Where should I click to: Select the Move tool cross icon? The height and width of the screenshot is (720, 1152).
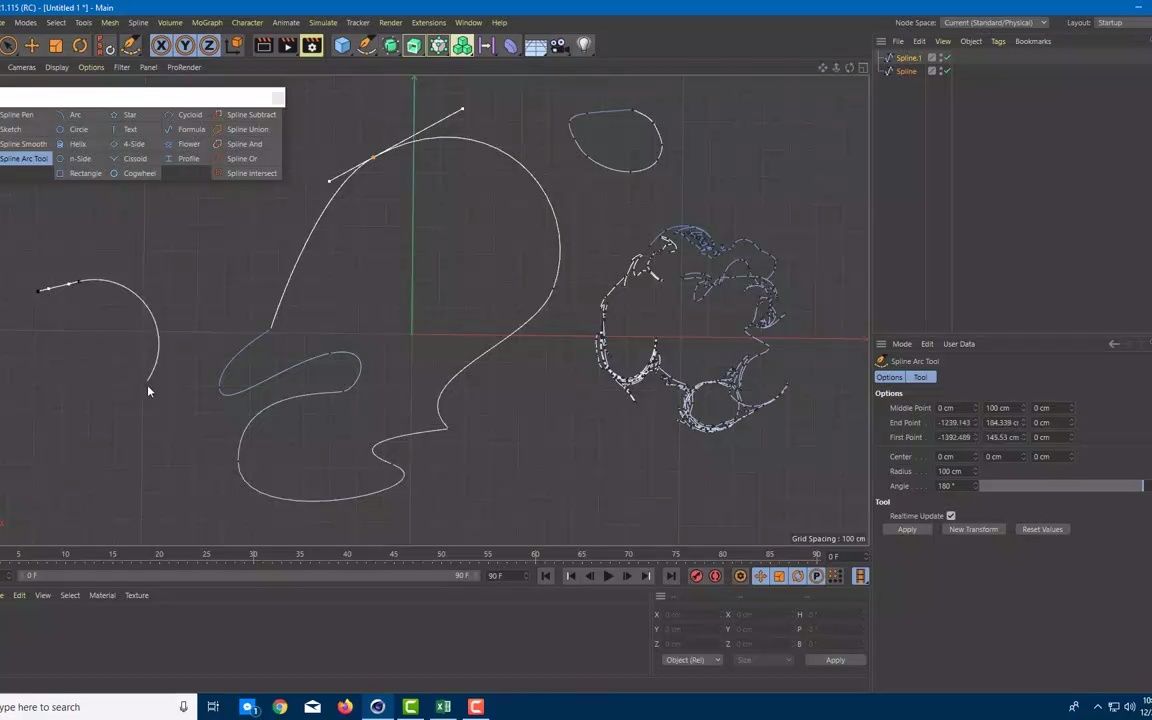pos(32,46)
